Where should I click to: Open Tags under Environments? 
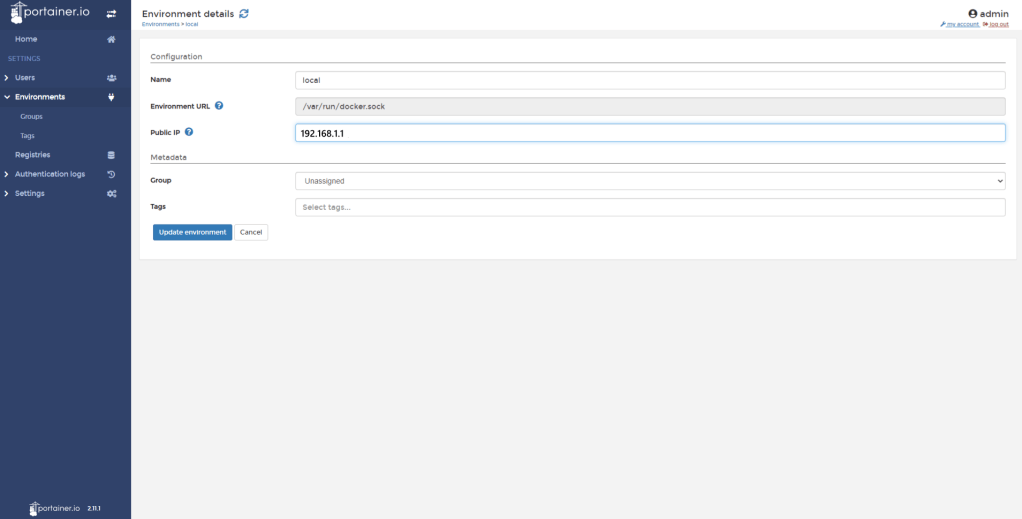click(x=27, y=135)
